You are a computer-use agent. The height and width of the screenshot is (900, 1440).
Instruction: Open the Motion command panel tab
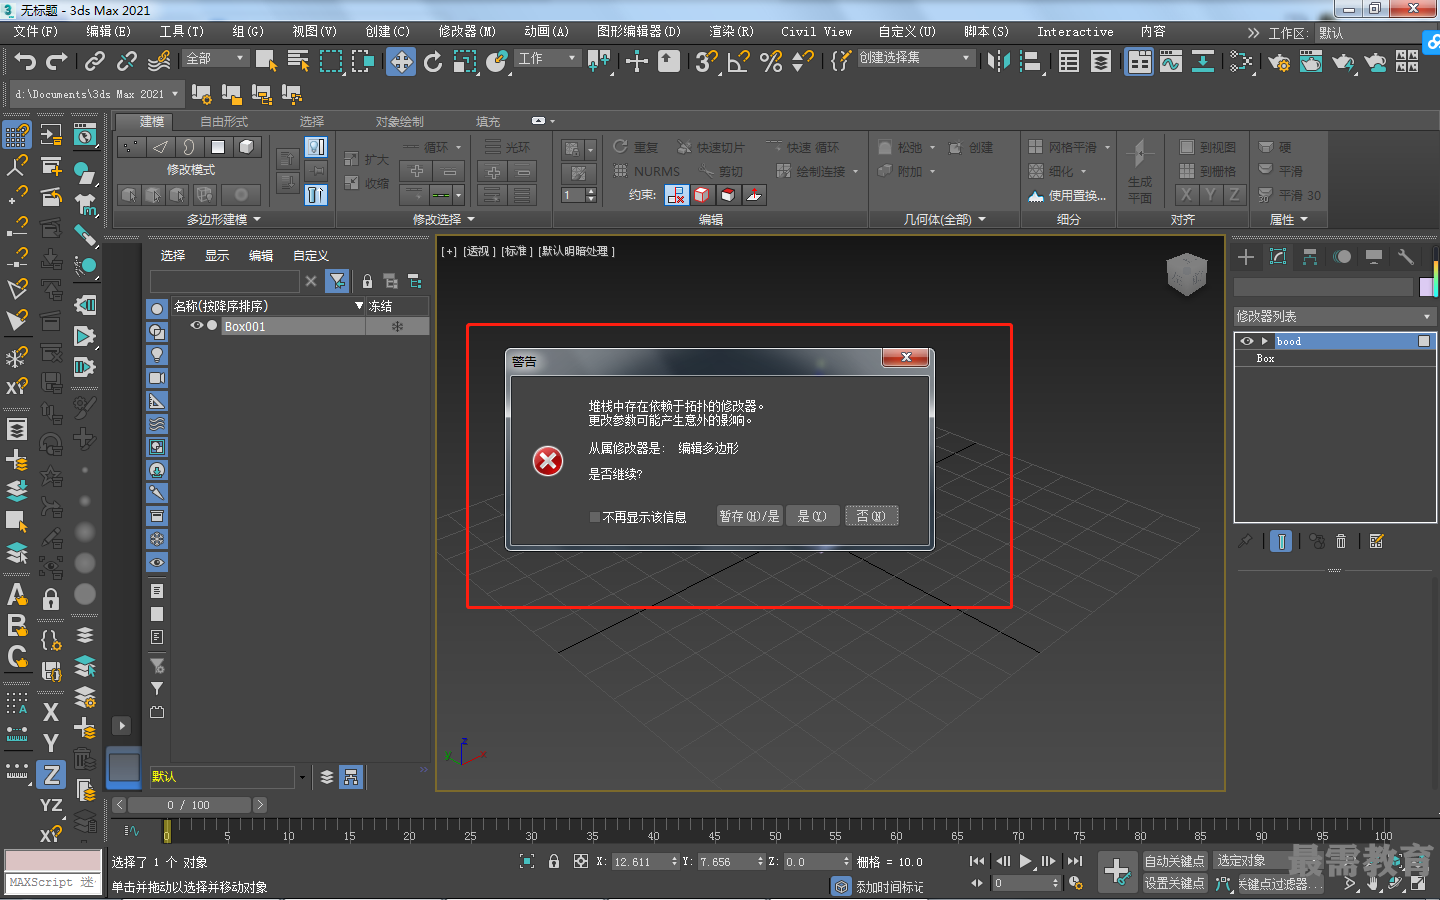point(1342,257)
